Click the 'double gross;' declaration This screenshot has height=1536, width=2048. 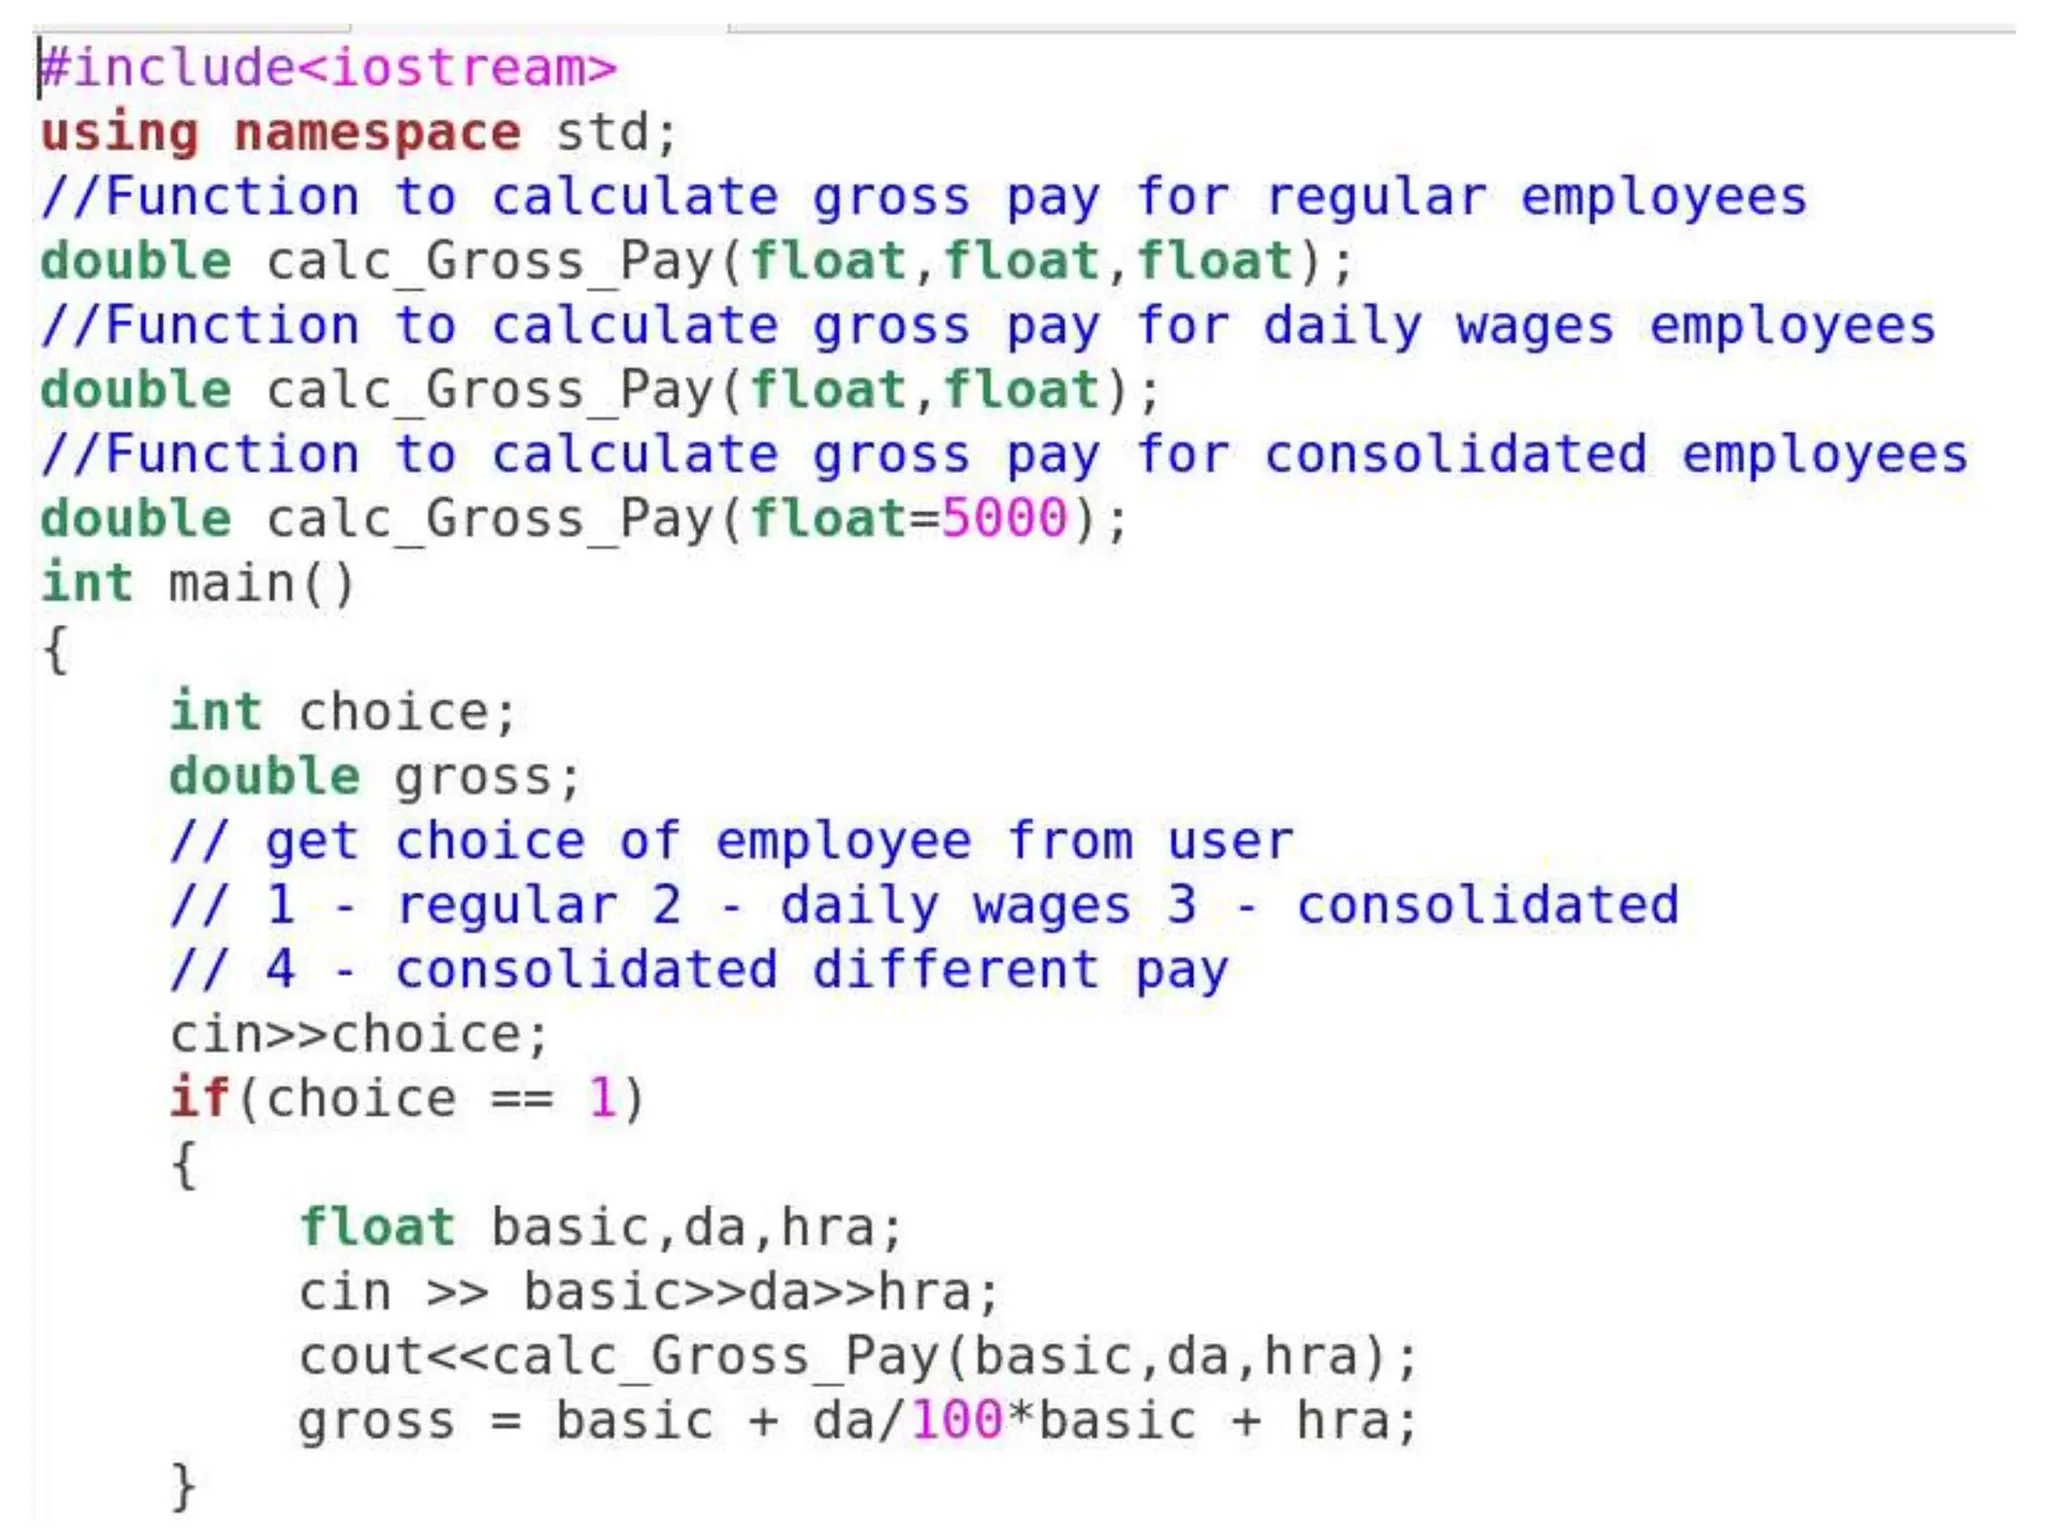tap(374, 777)
